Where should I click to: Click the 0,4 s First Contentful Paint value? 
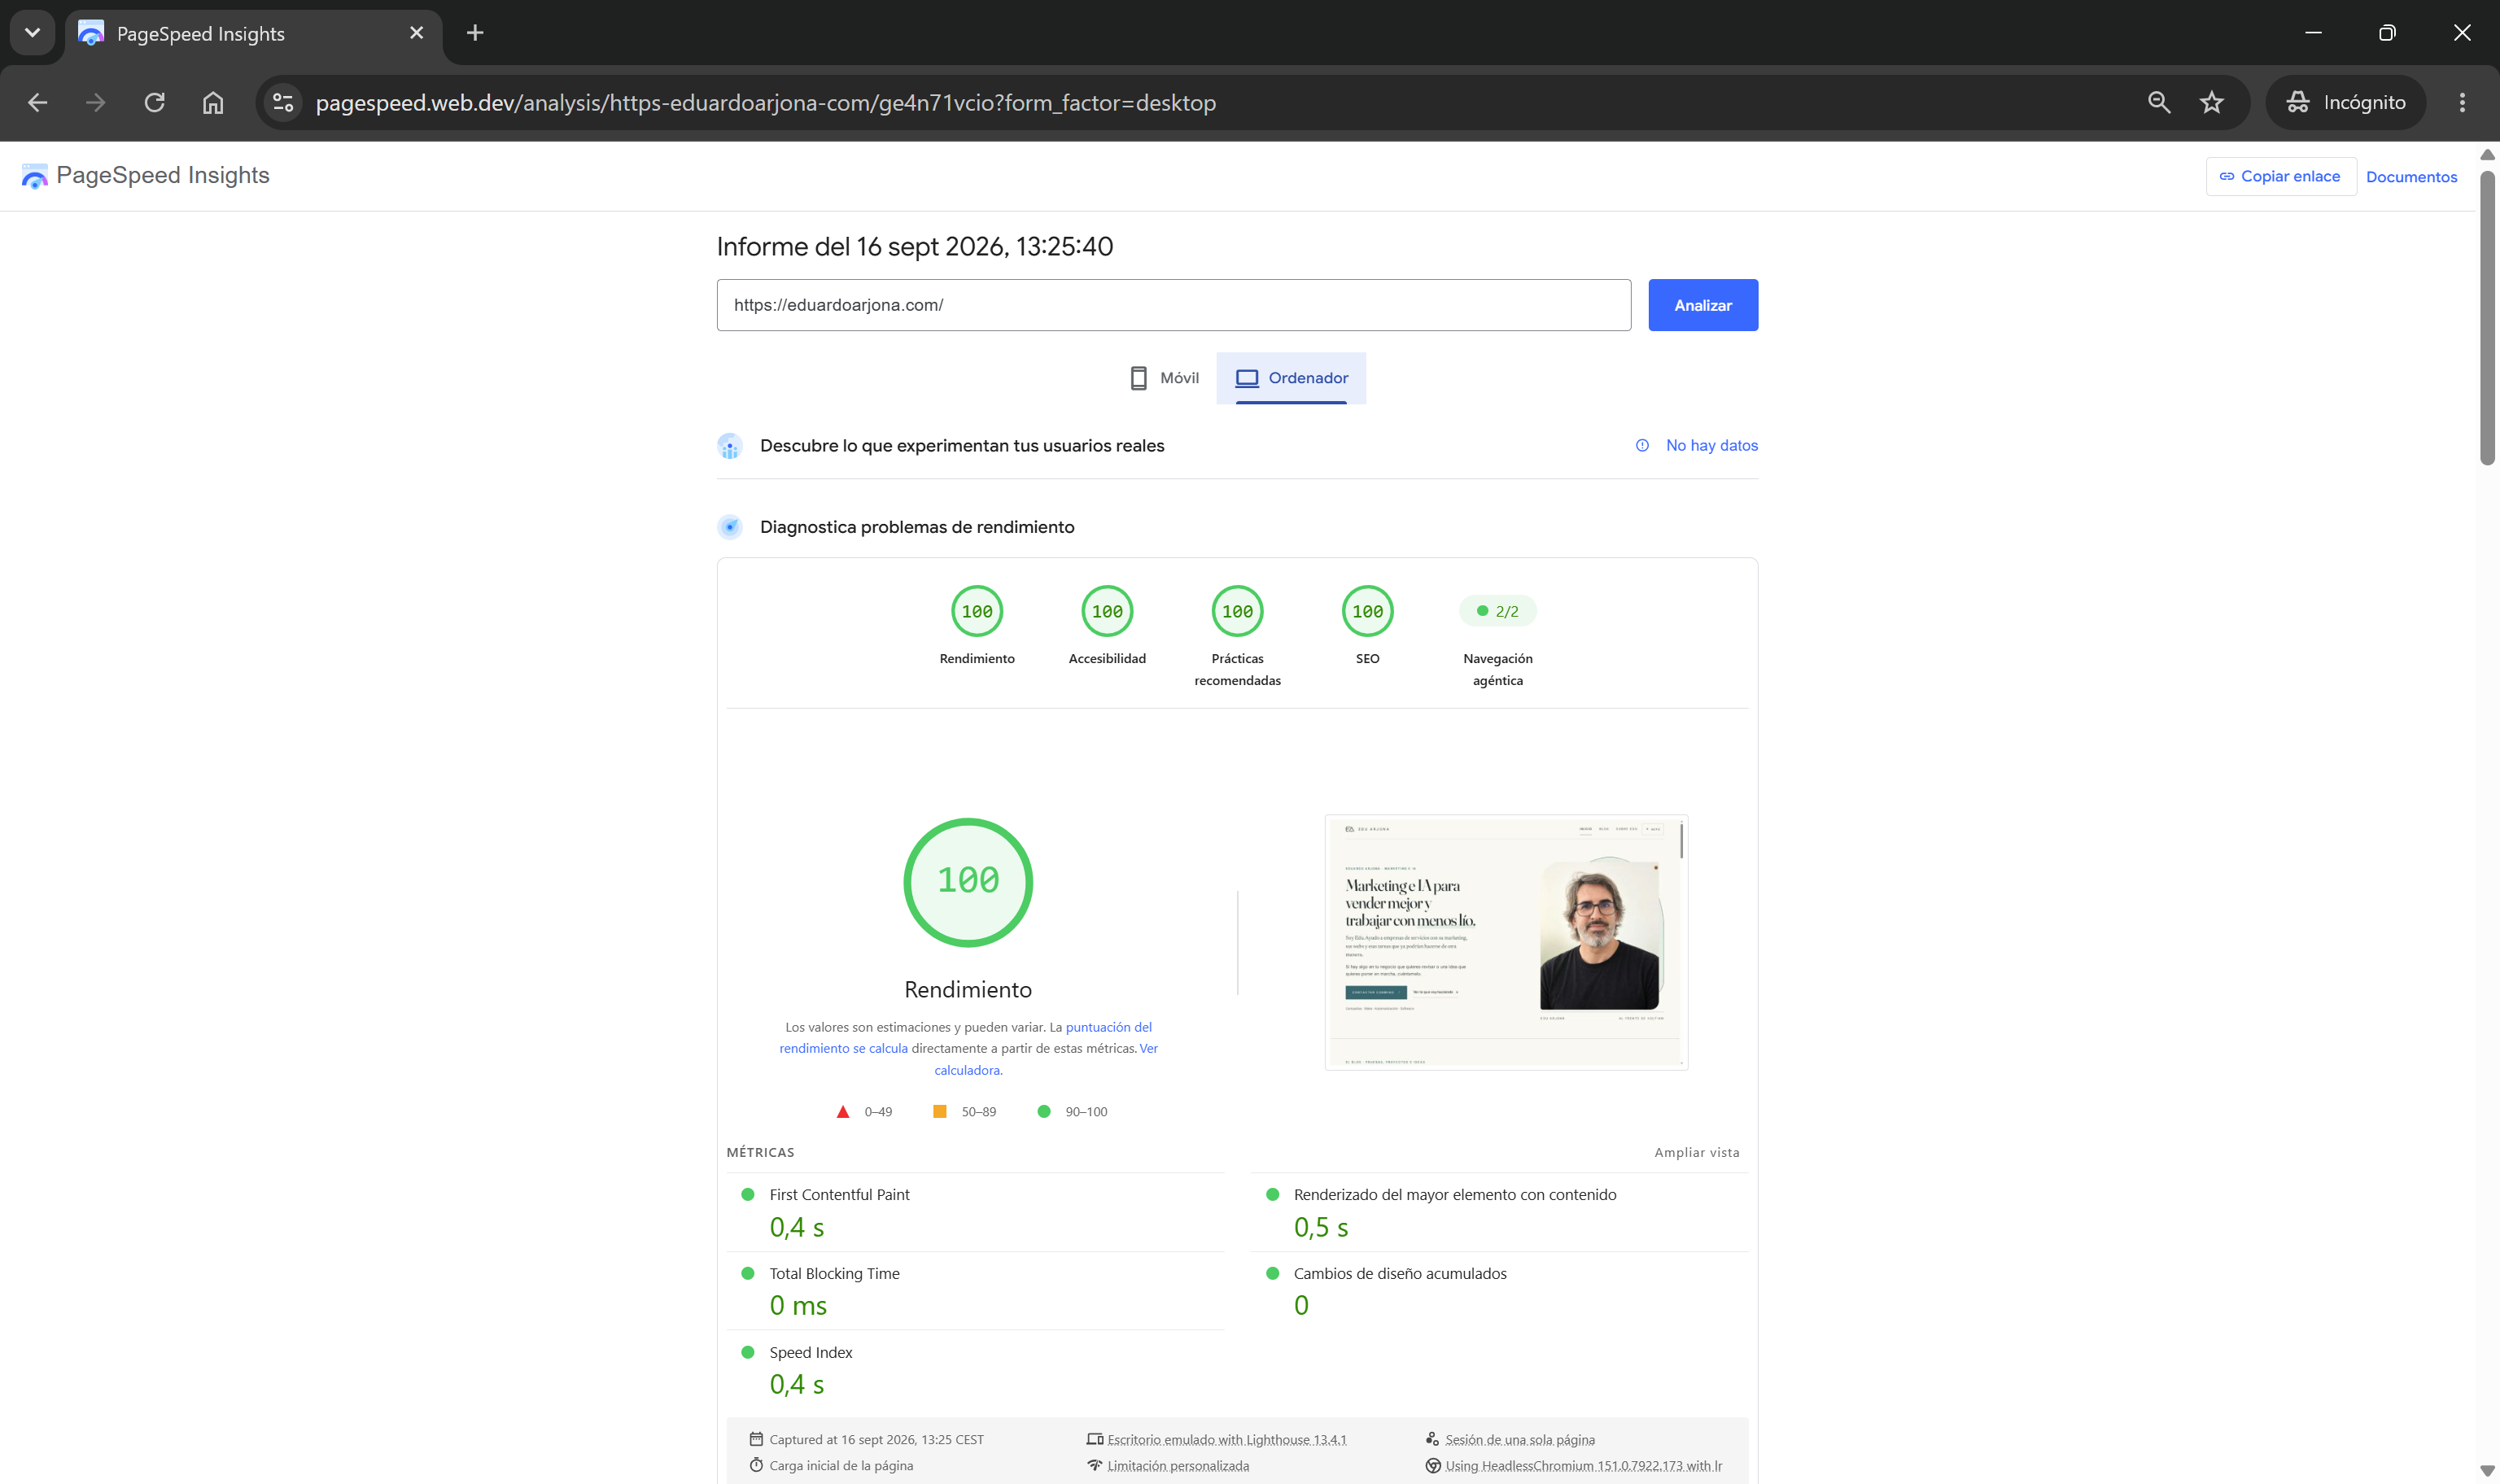[x=796, y=1228]
